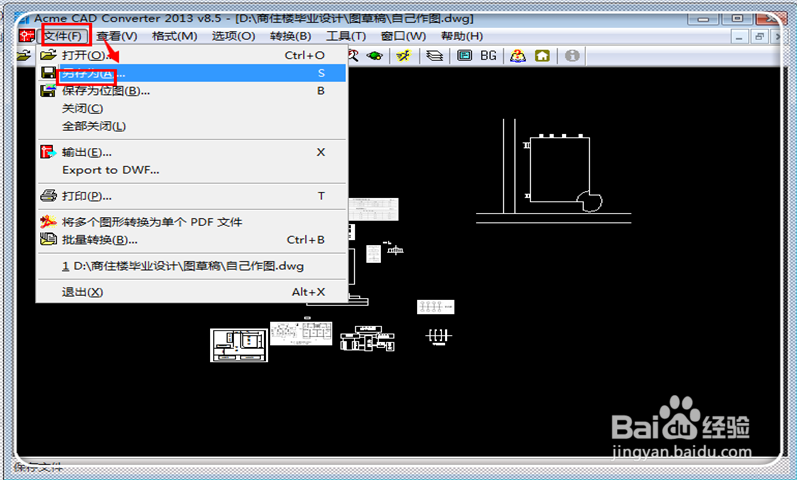Select Export to DWF menu entry
Image resolution: width=797 pixels, height=480 pixels.
(192, 170)
